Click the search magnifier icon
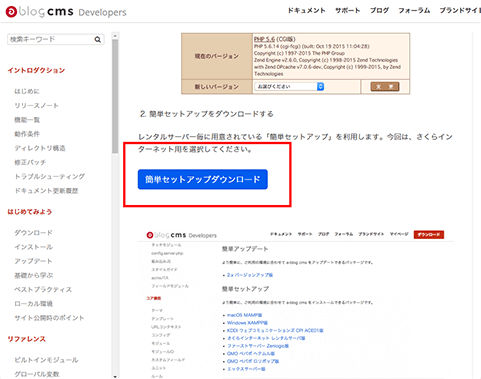The image size is (481, 379). [x=97, y=39]
